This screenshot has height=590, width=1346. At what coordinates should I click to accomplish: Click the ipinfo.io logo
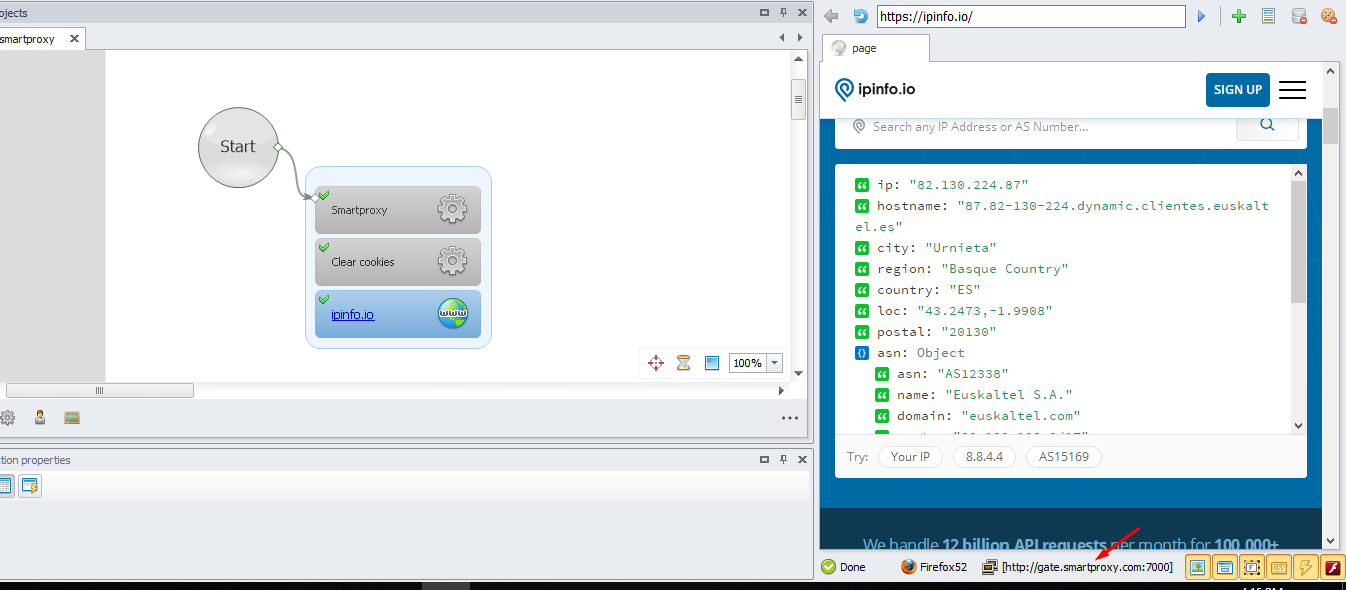tap(875, 89)
